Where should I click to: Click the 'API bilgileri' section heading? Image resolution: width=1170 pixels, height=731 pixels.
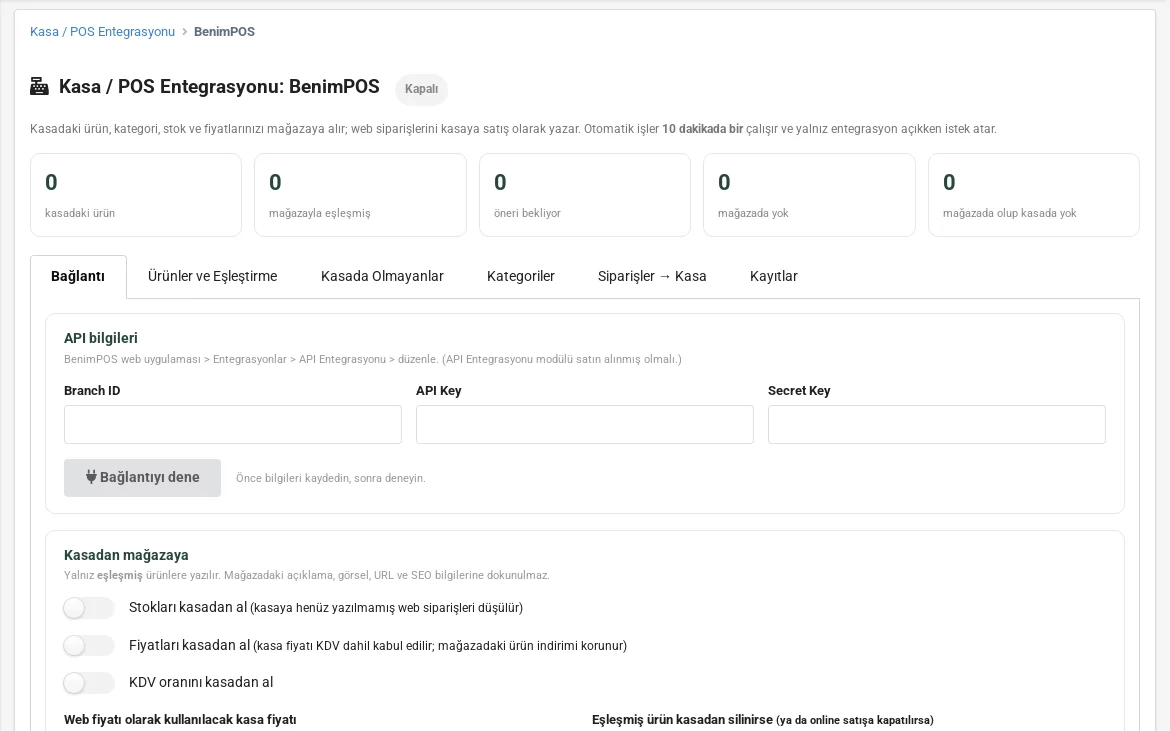tap(101, 339)
